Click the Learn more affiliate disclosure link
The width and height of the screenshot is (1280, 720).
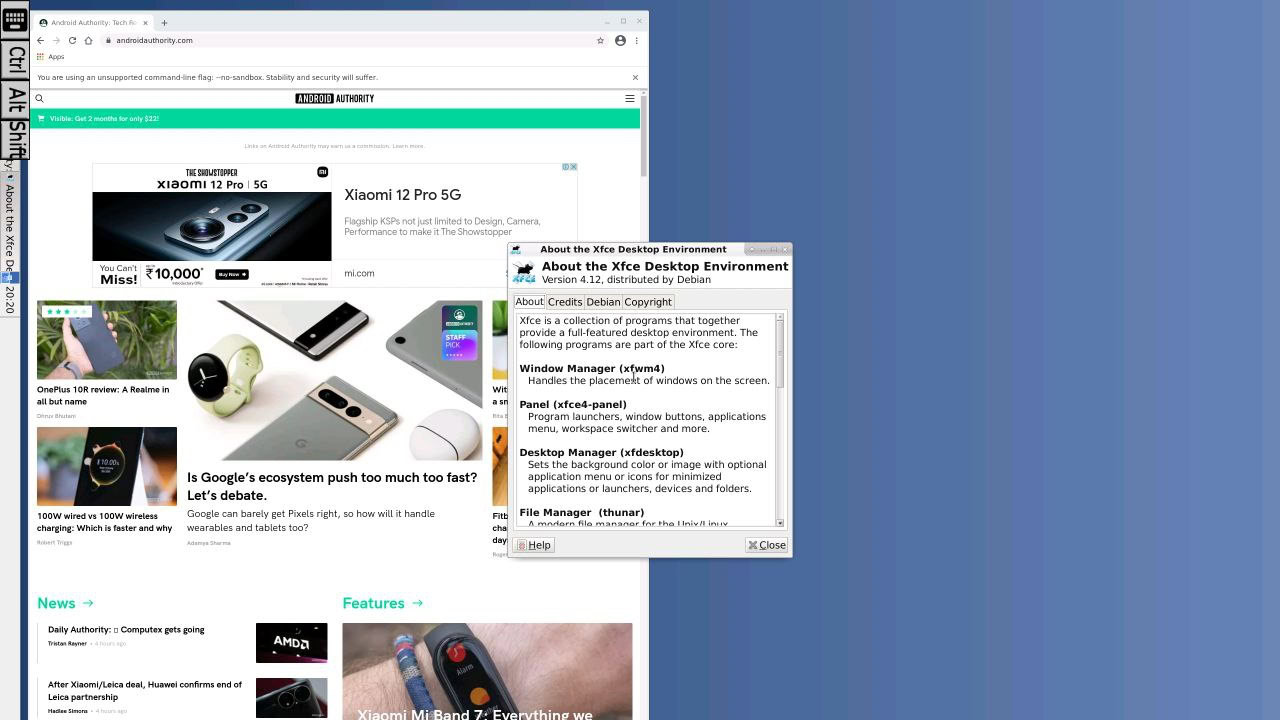408,146
